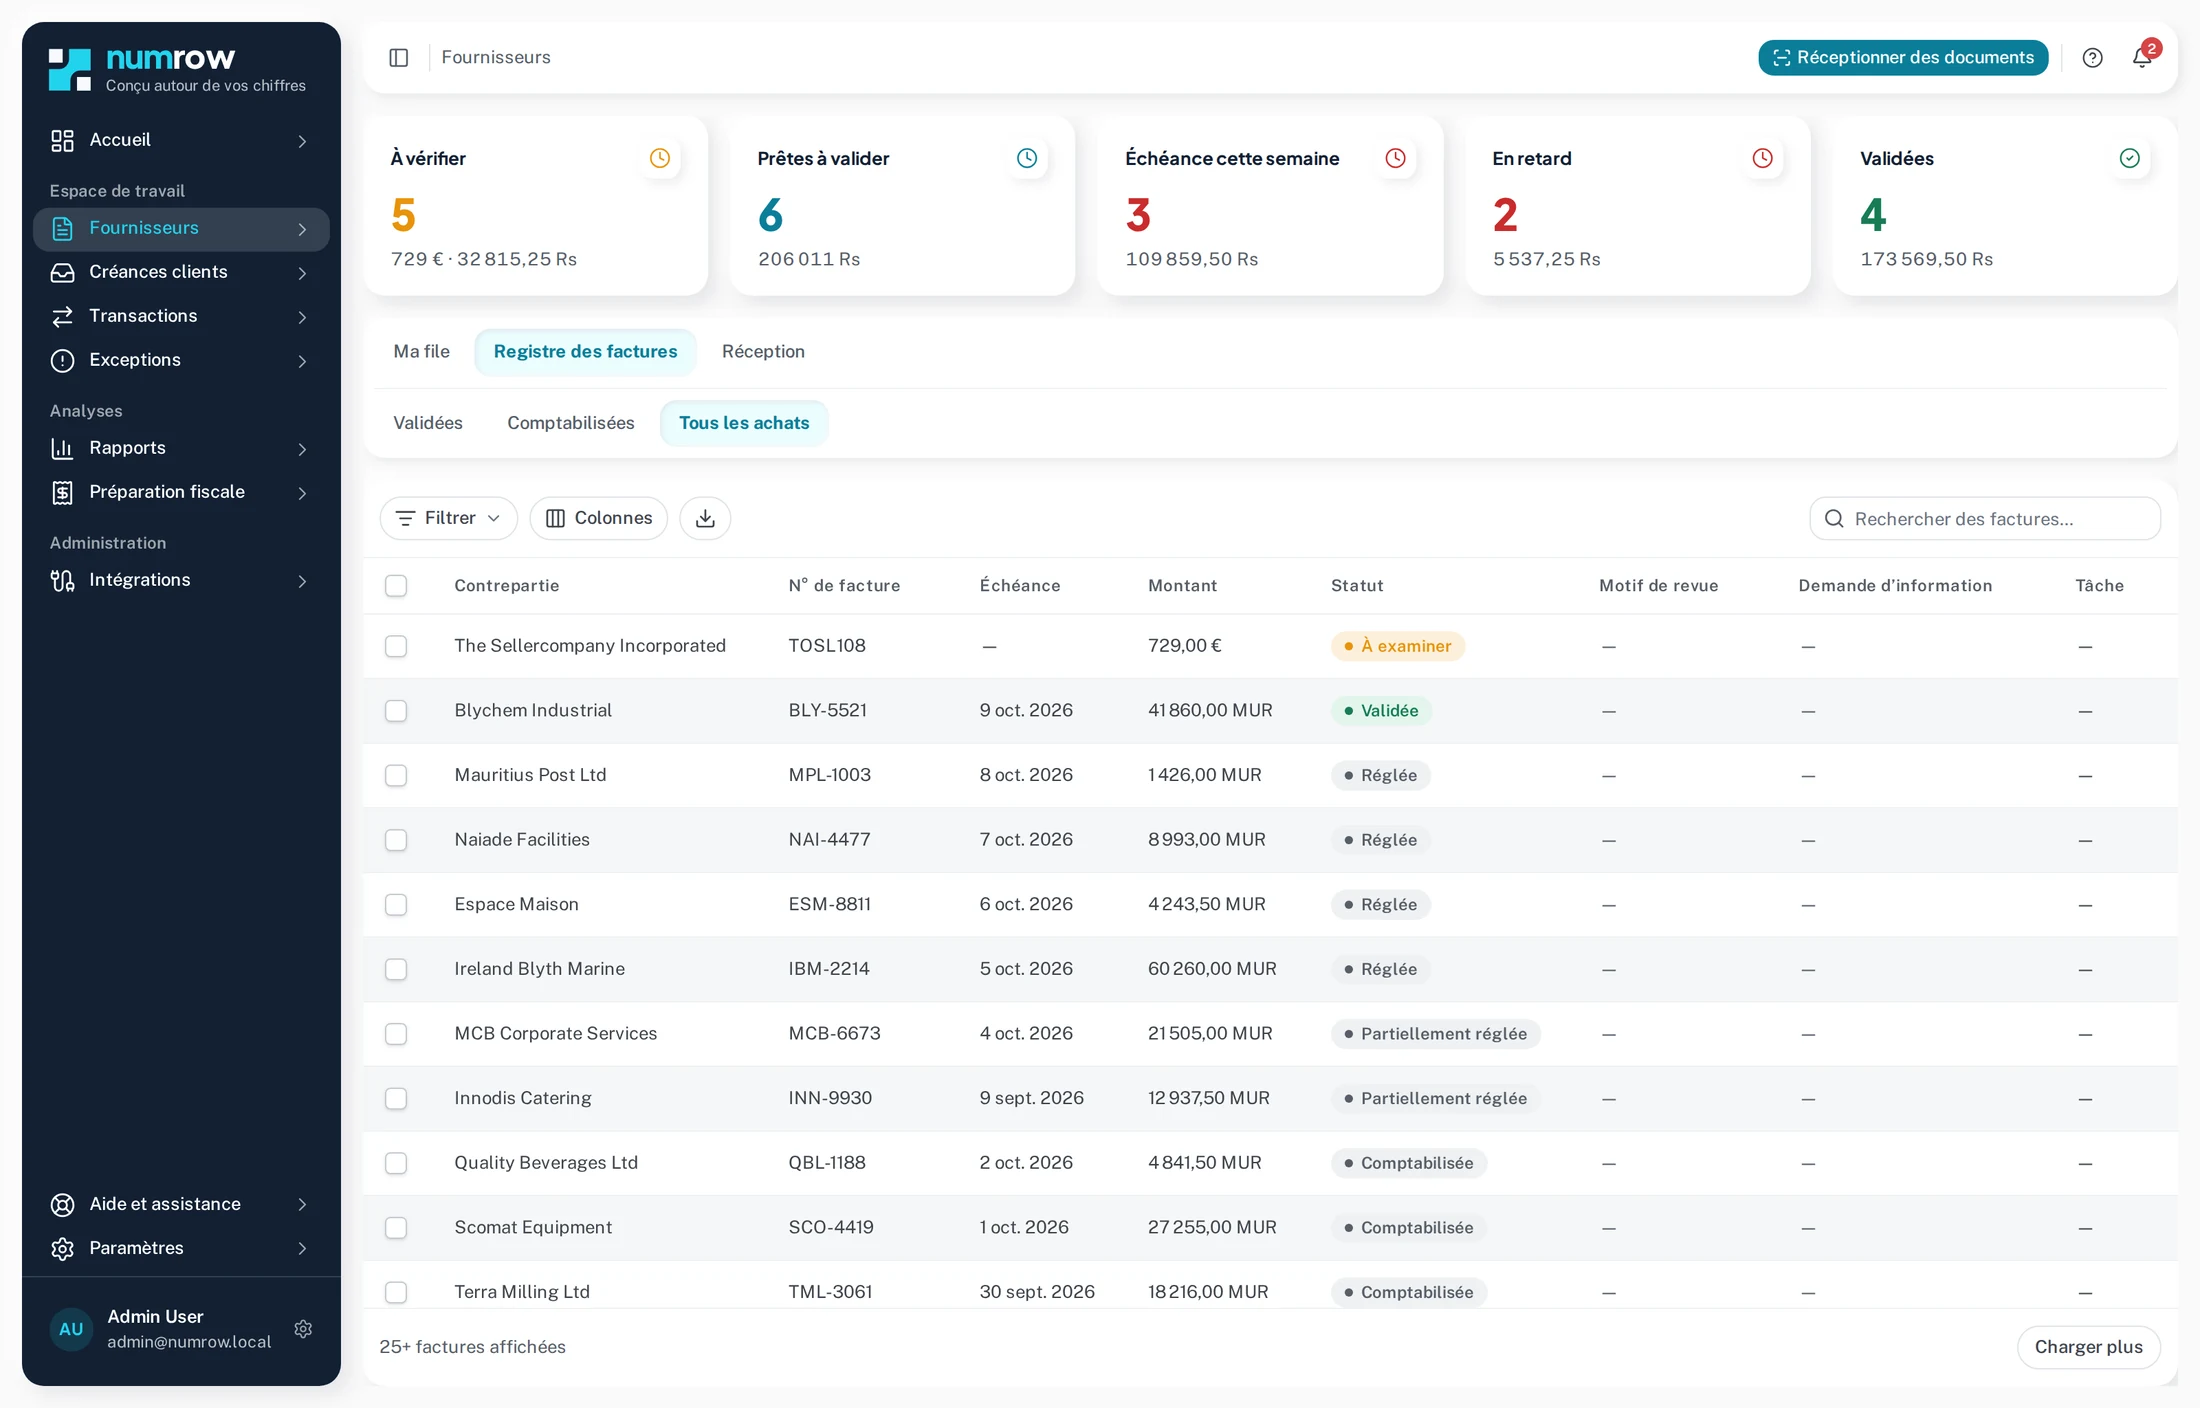Expand the Paramètres chevron
This screenshot has height=1408, width=2200.
302,1248
